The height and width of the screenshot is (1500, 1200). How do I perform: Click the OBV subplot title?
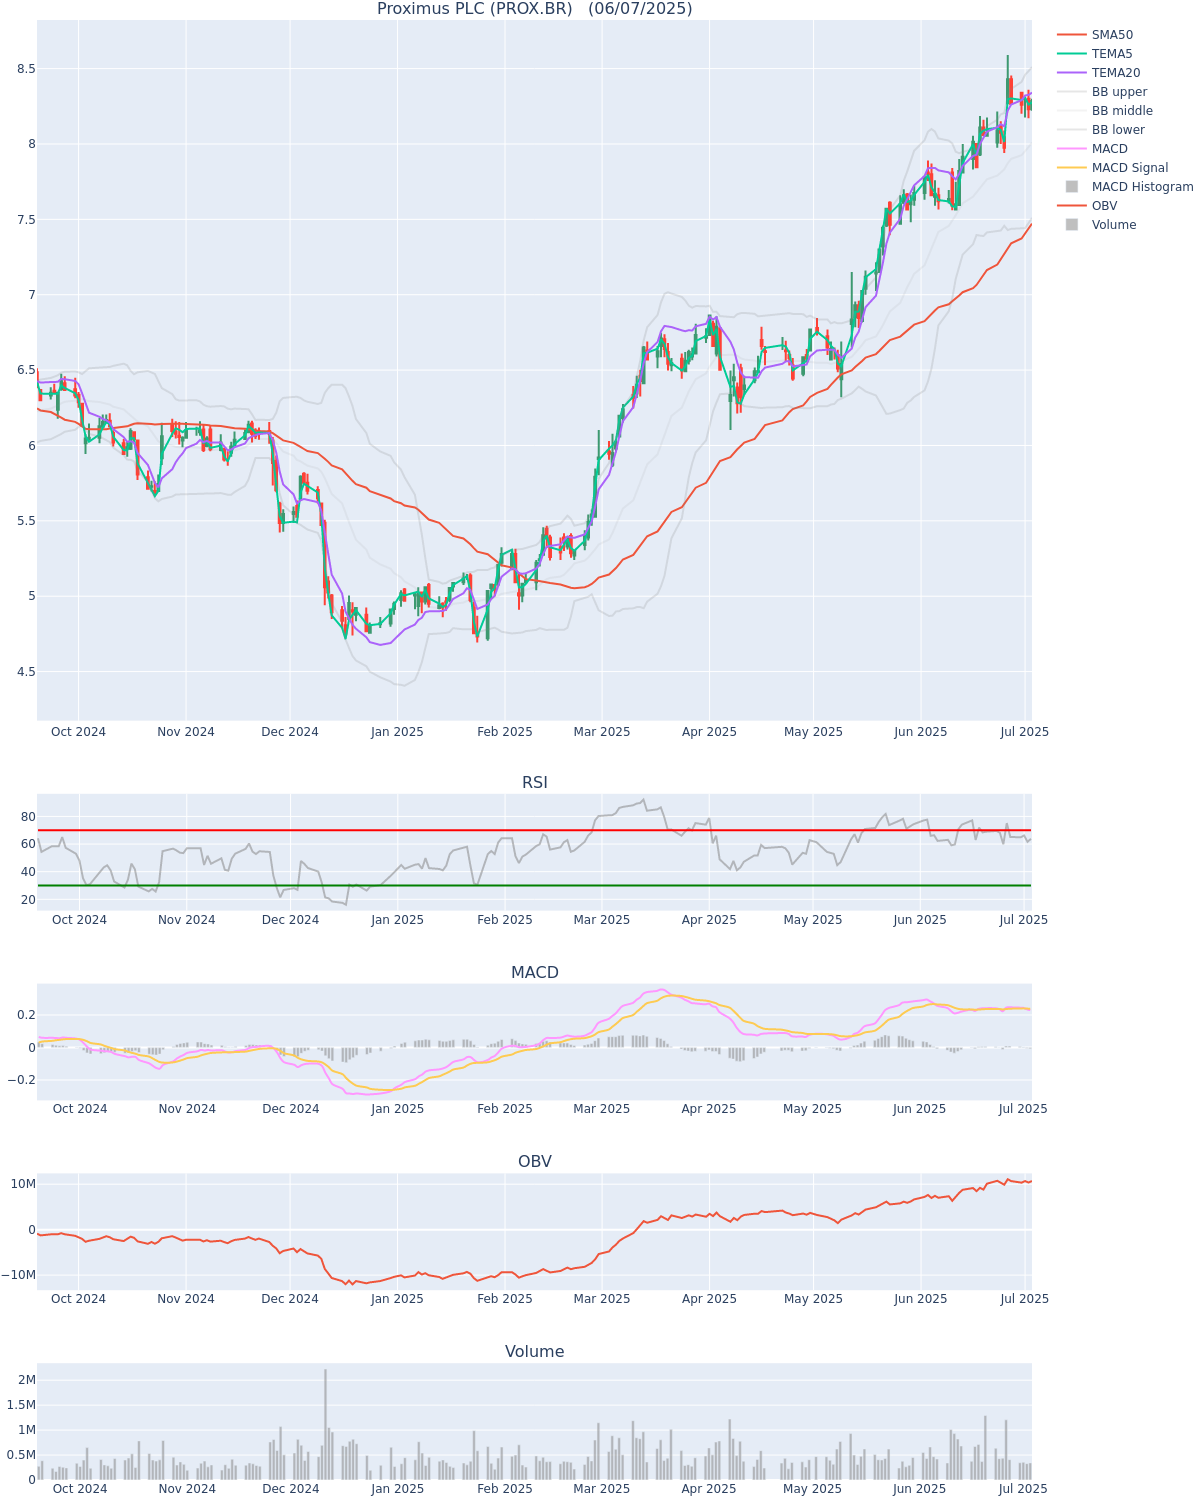[x=534, y=1161]
